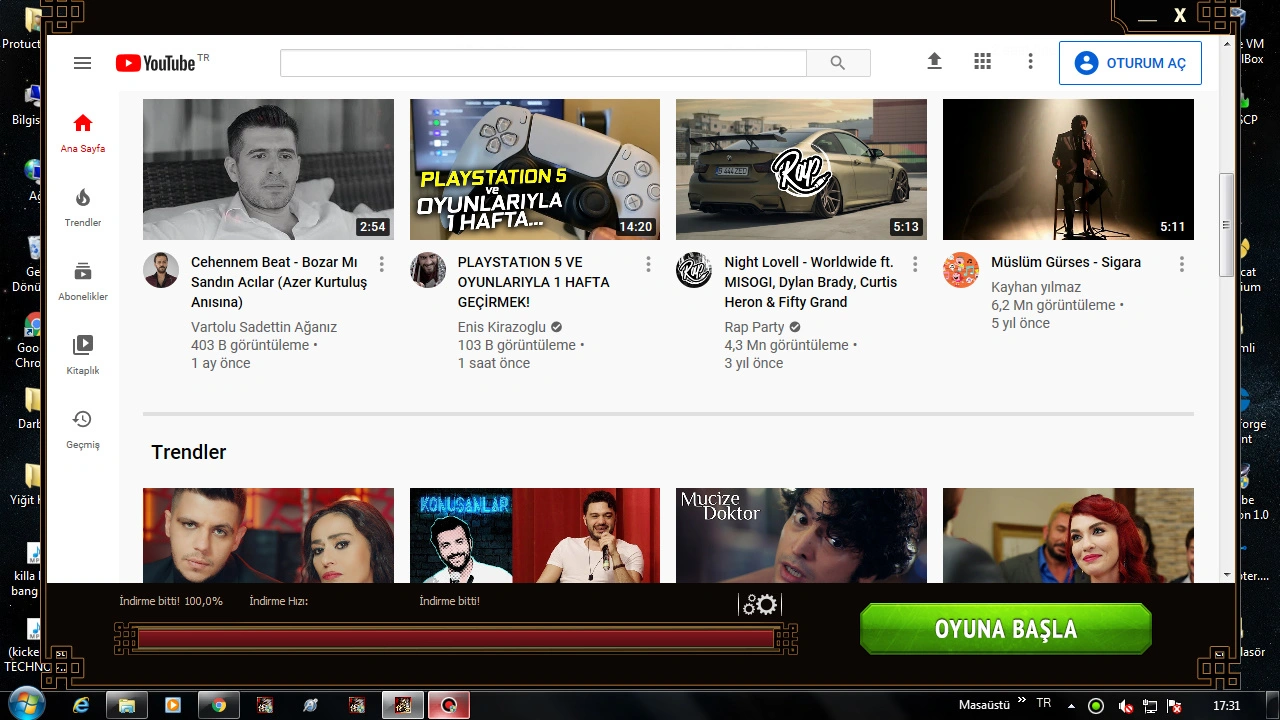
Task: Click the red circular taskbar app icon
Action: [x=449, y=705]
